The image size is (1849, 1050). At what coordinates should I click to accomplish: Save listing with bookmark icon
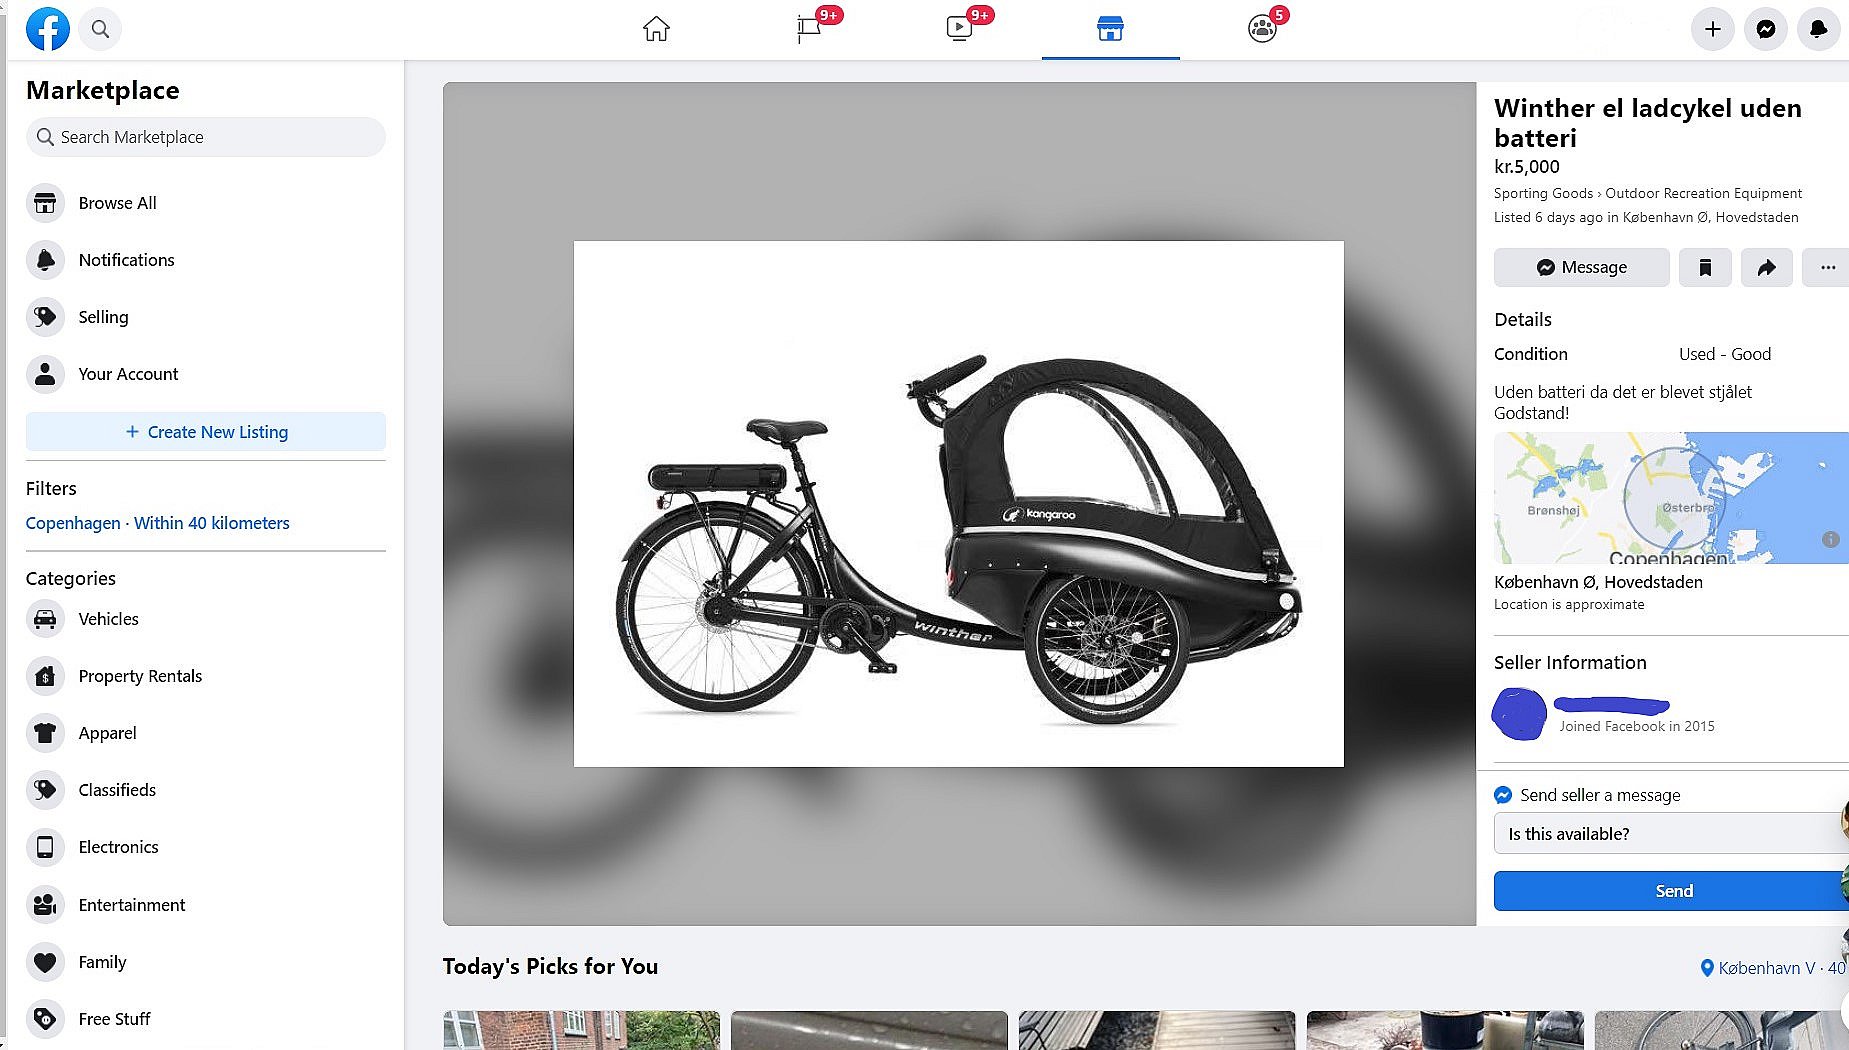[x=1705, y=267]
